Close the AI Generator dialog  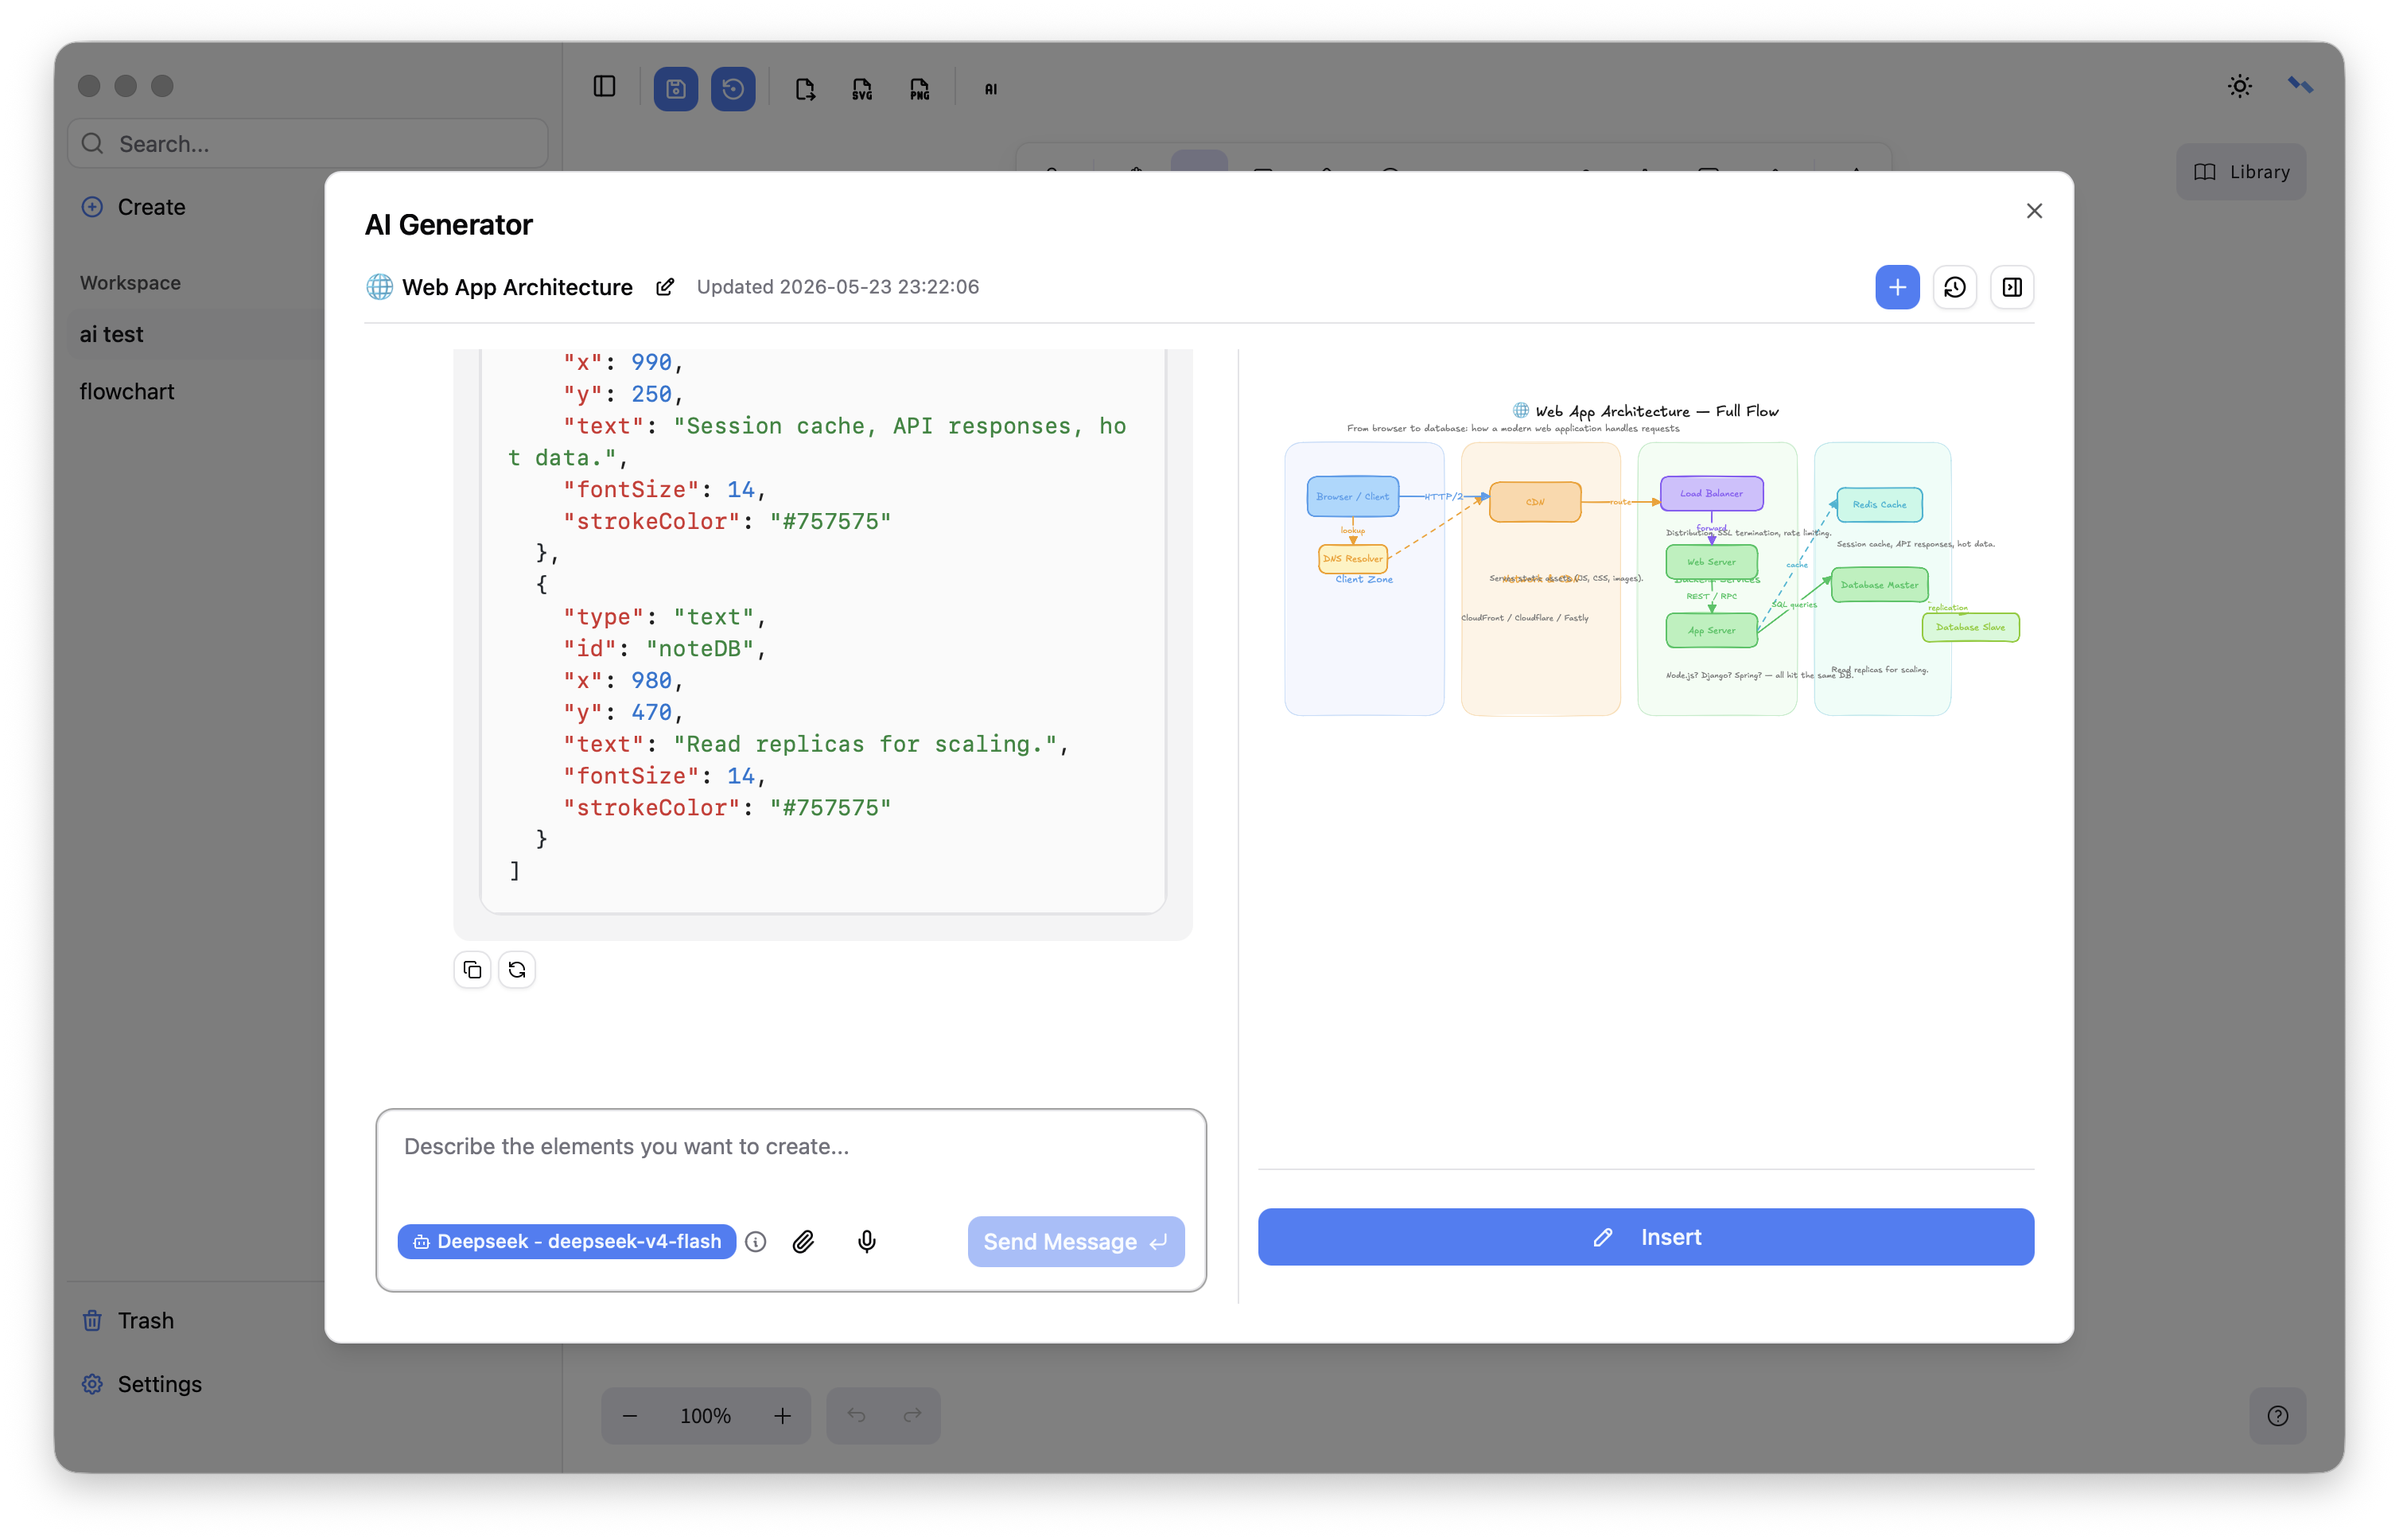pyautogui.click(x=2034, y=211)
